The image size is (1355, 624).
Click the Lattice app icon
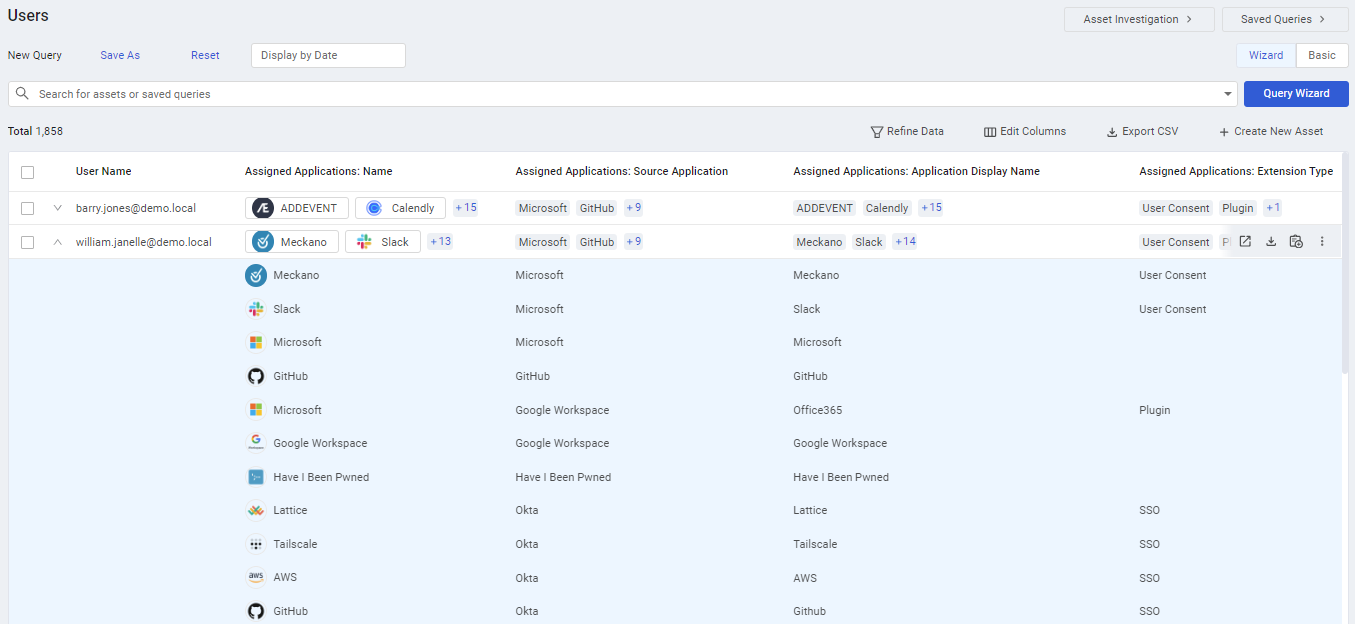tap(256, 510)
